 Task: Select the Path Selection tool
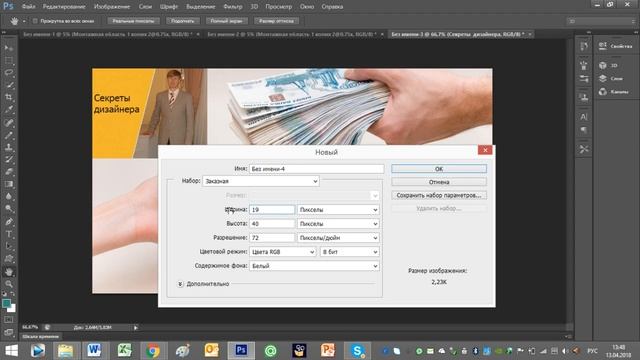[9, 247]
